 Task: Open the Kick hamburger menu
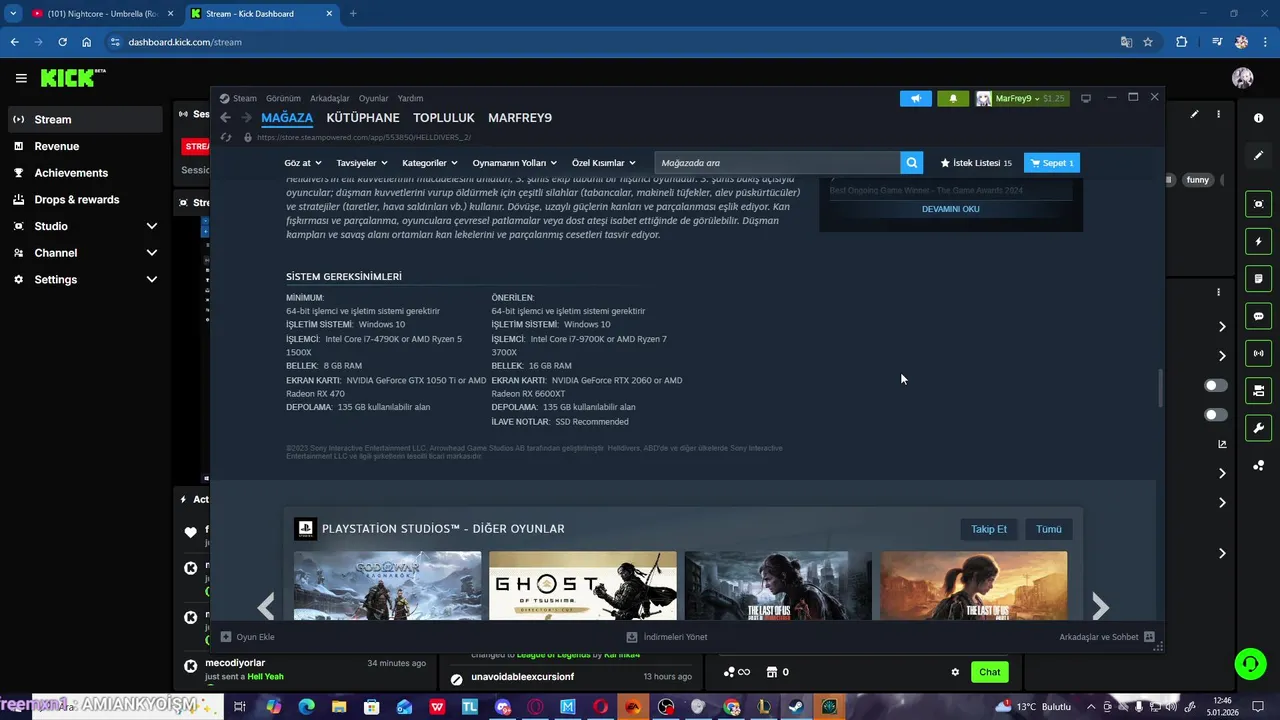click(x=21, y=78)
